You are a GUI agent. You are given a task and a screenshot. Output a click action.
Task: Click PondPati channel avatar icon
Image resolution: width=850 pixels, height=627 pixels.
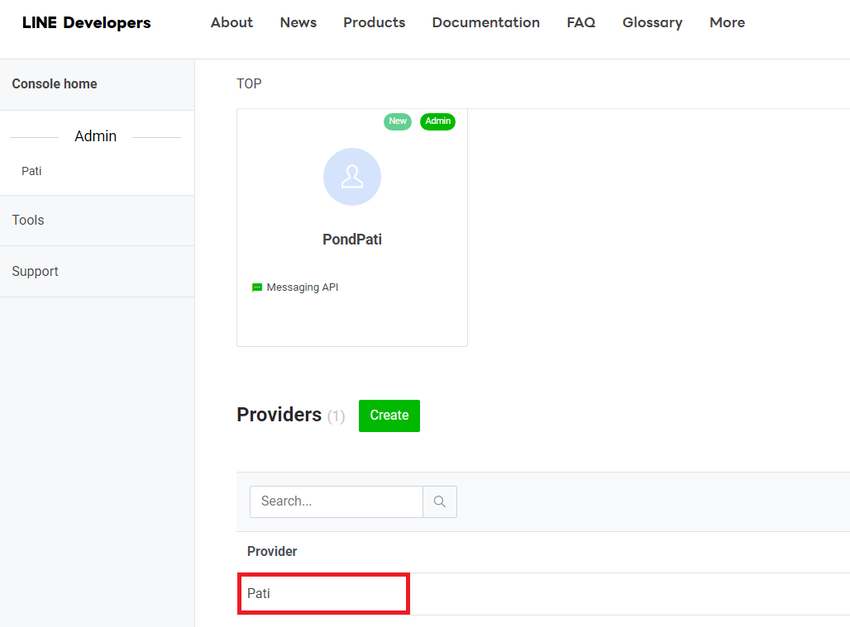352,177
